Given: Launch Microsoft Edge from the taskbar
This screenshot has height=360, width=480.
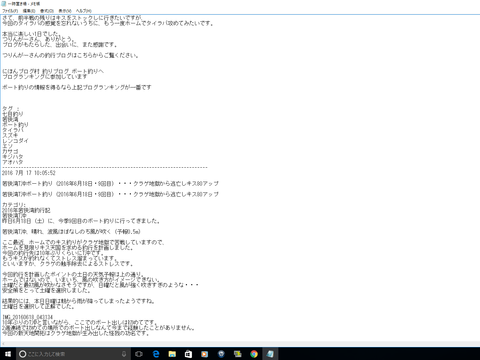Looking at the screenshot, I should 156,354.
